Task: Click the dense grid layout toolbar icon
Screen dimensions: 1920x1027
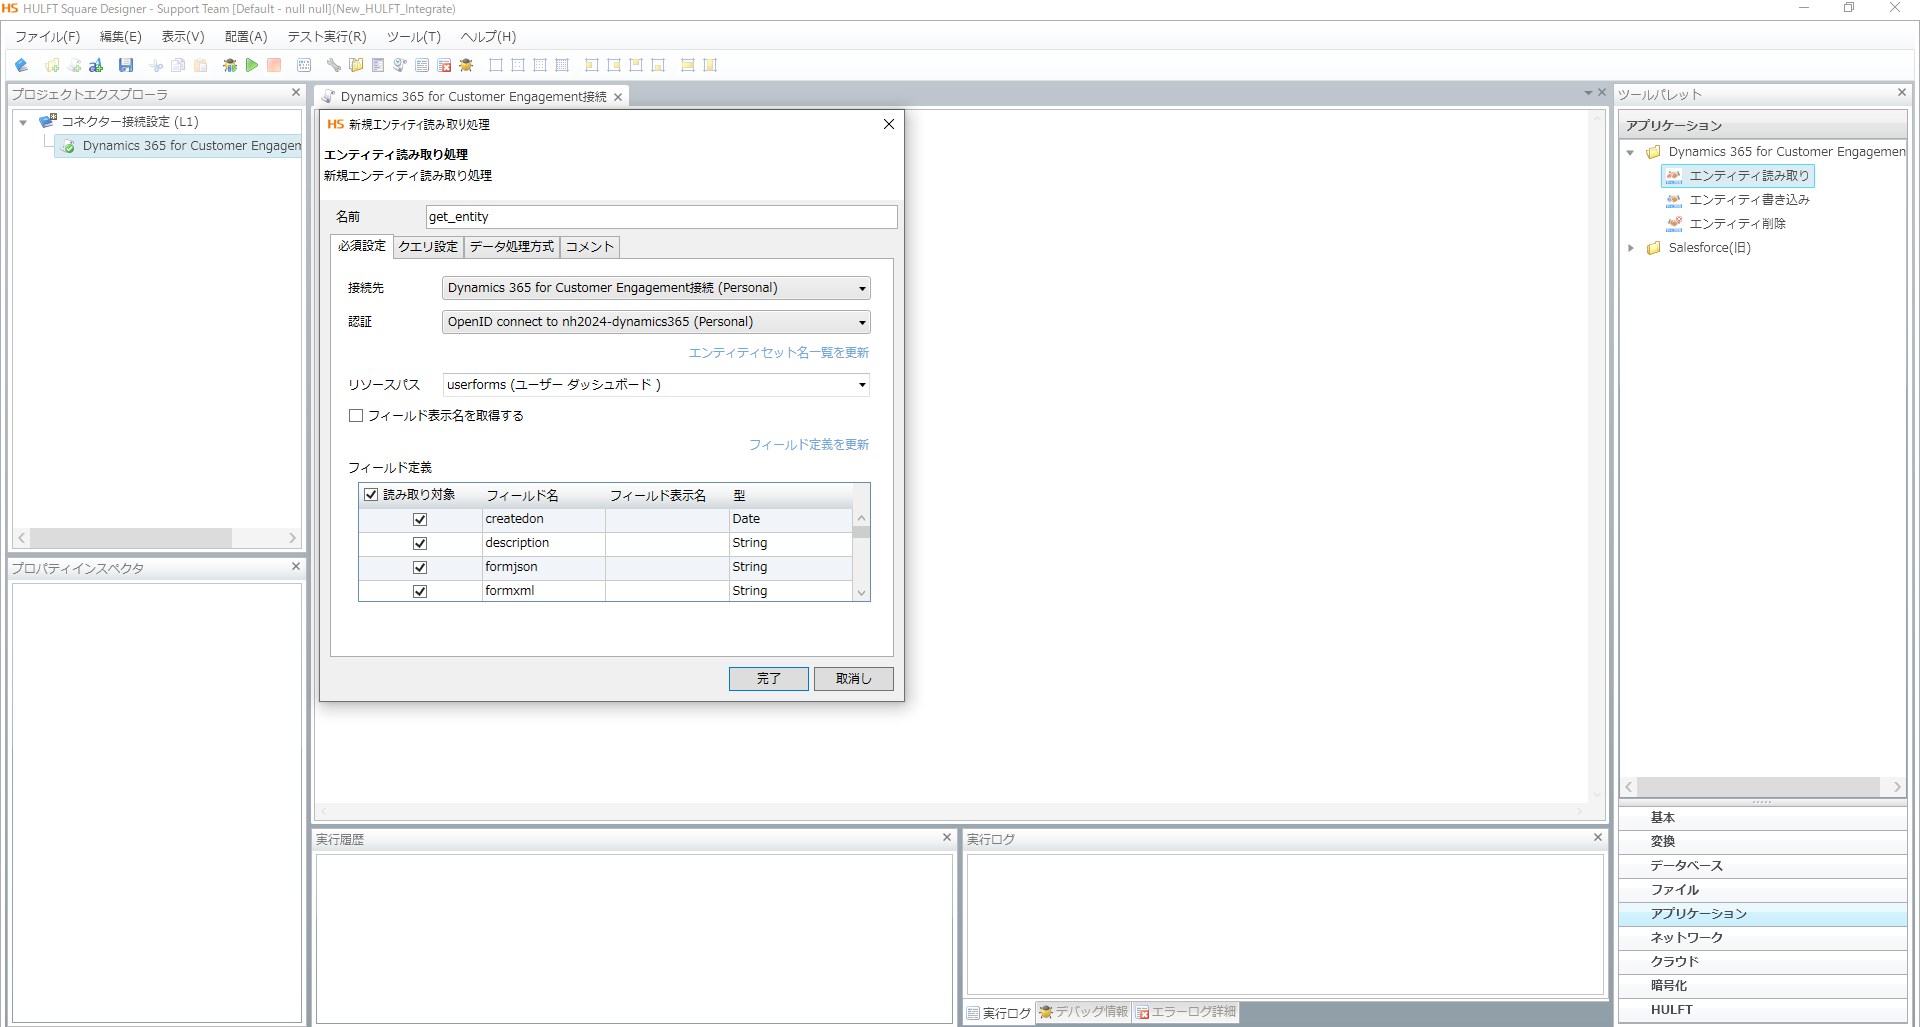Action: tap(562, 65)
